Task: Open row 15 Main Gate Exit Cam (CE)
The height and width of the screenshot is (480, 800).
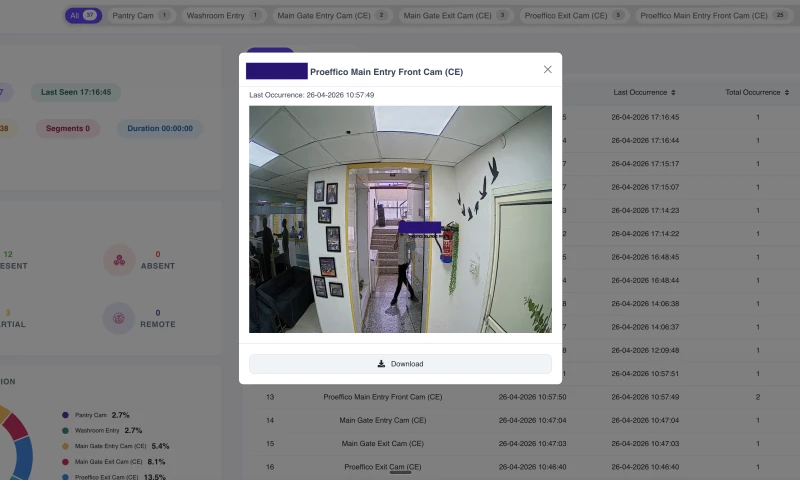Action: tap(520, 444)
